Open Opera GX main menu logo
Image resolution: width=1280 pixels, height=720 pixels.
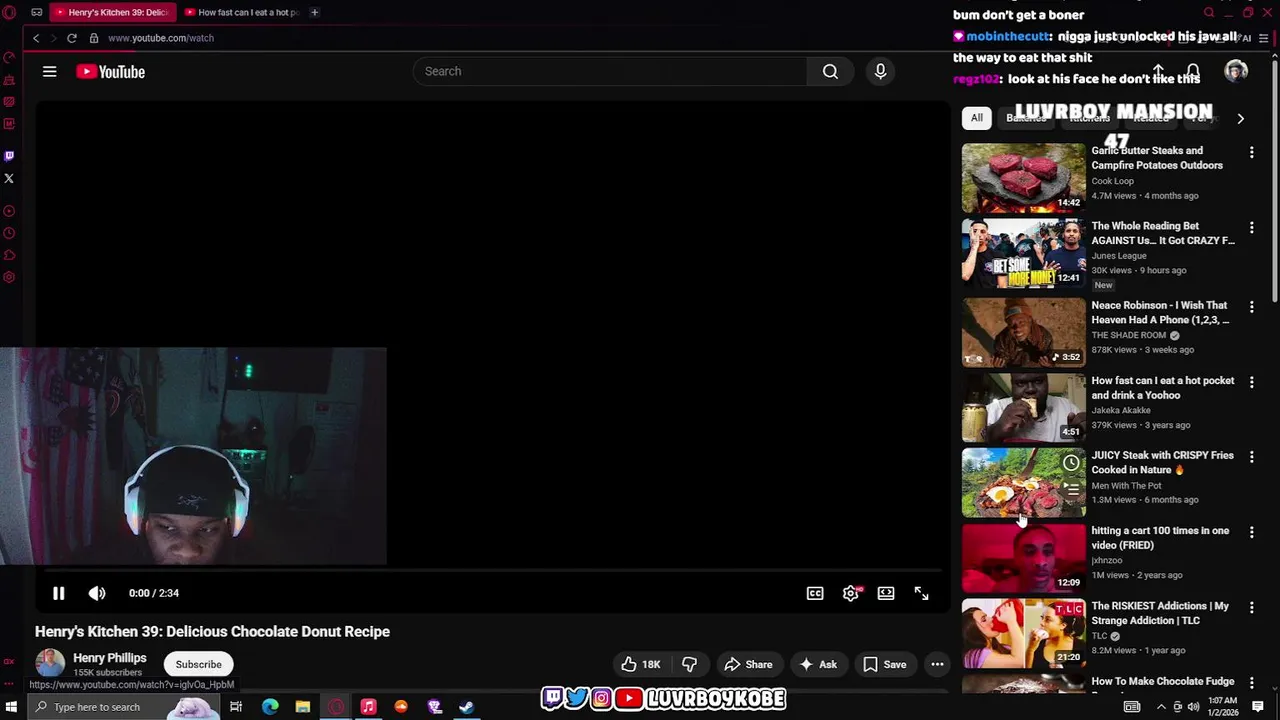(9, 12)
